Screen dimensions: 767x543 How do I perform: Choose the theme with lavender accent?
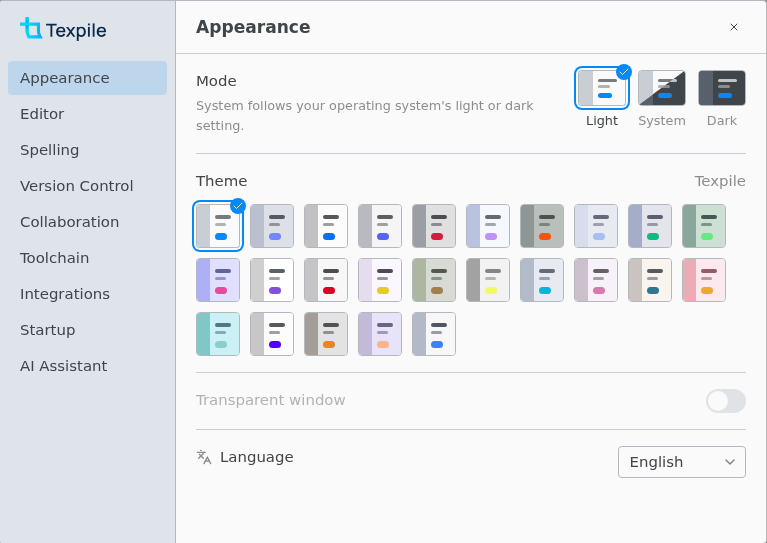(x=488, y=226)
